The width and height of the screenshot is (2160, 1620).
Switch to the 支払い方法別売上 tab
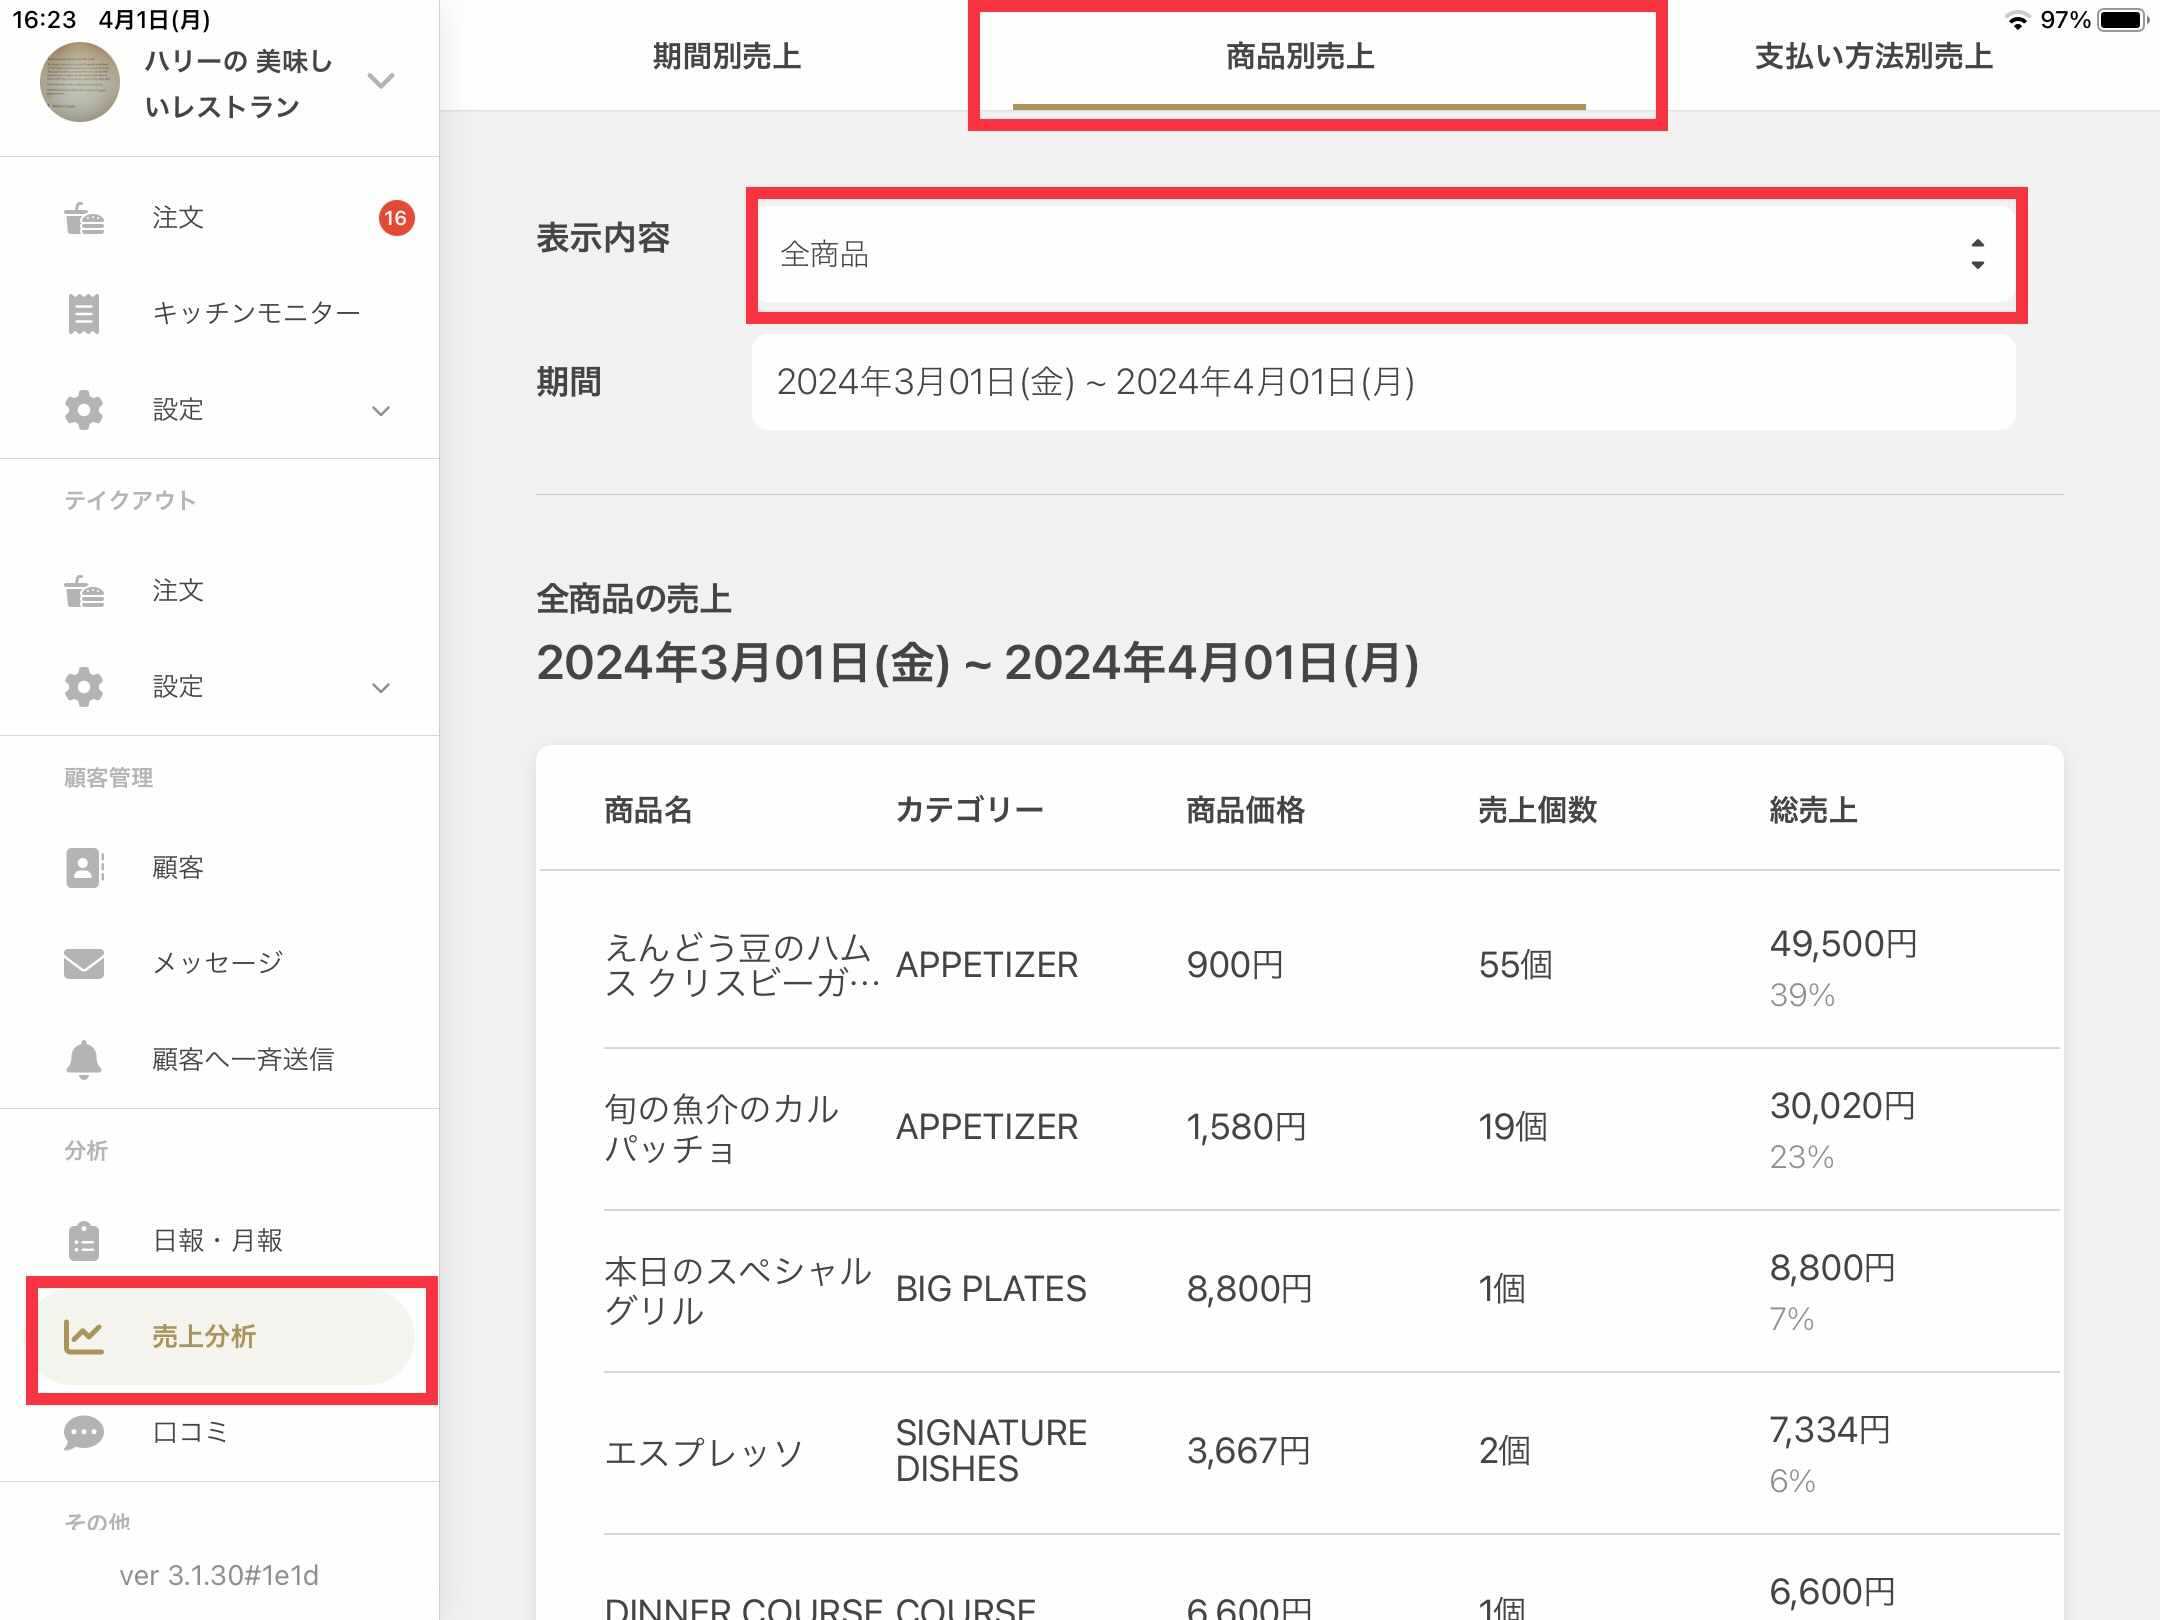(x=1874, y=57)
